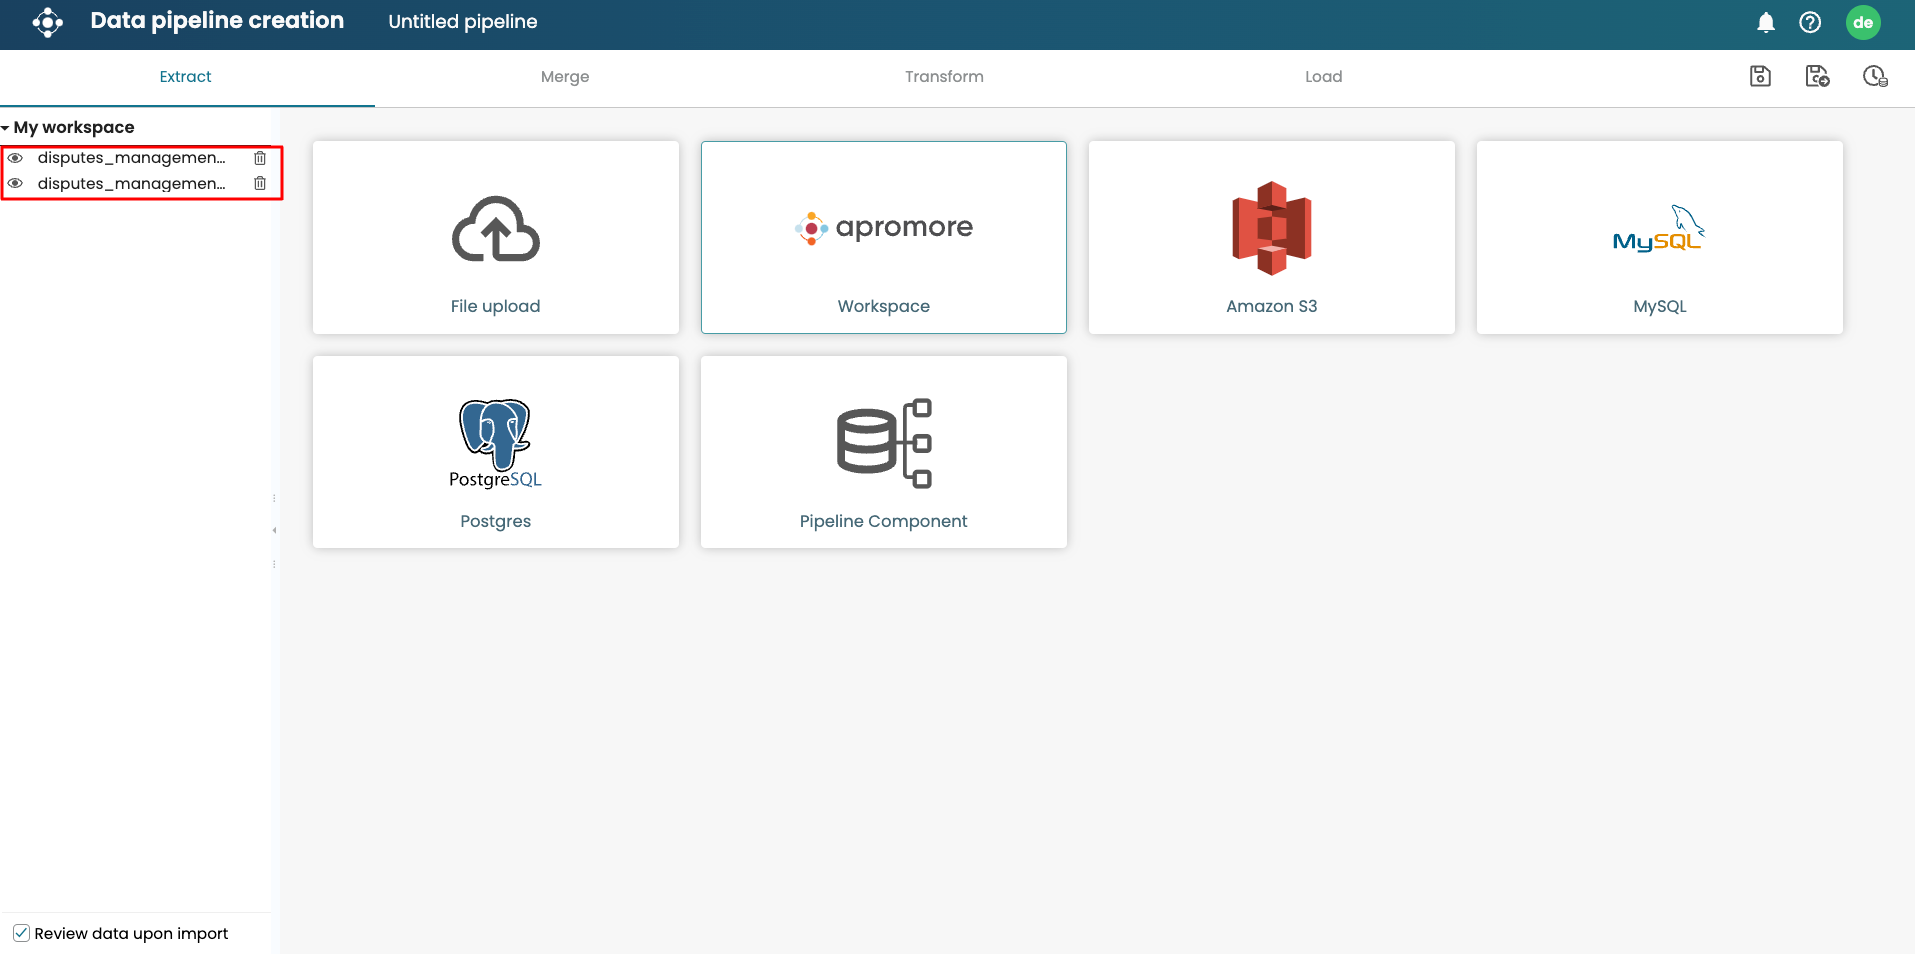Select the Amazon S3 source card
The width and height of the screenshot is (1915, 962).
(x=1271, y=238)
